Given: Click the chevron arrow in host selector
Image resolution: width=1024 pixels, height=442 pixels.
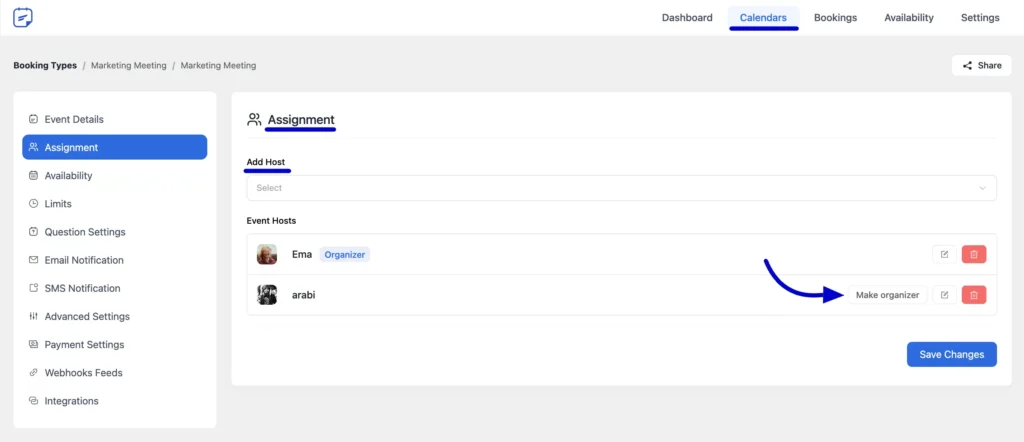Looking at the screenshot, I should (x=983, y=188).
